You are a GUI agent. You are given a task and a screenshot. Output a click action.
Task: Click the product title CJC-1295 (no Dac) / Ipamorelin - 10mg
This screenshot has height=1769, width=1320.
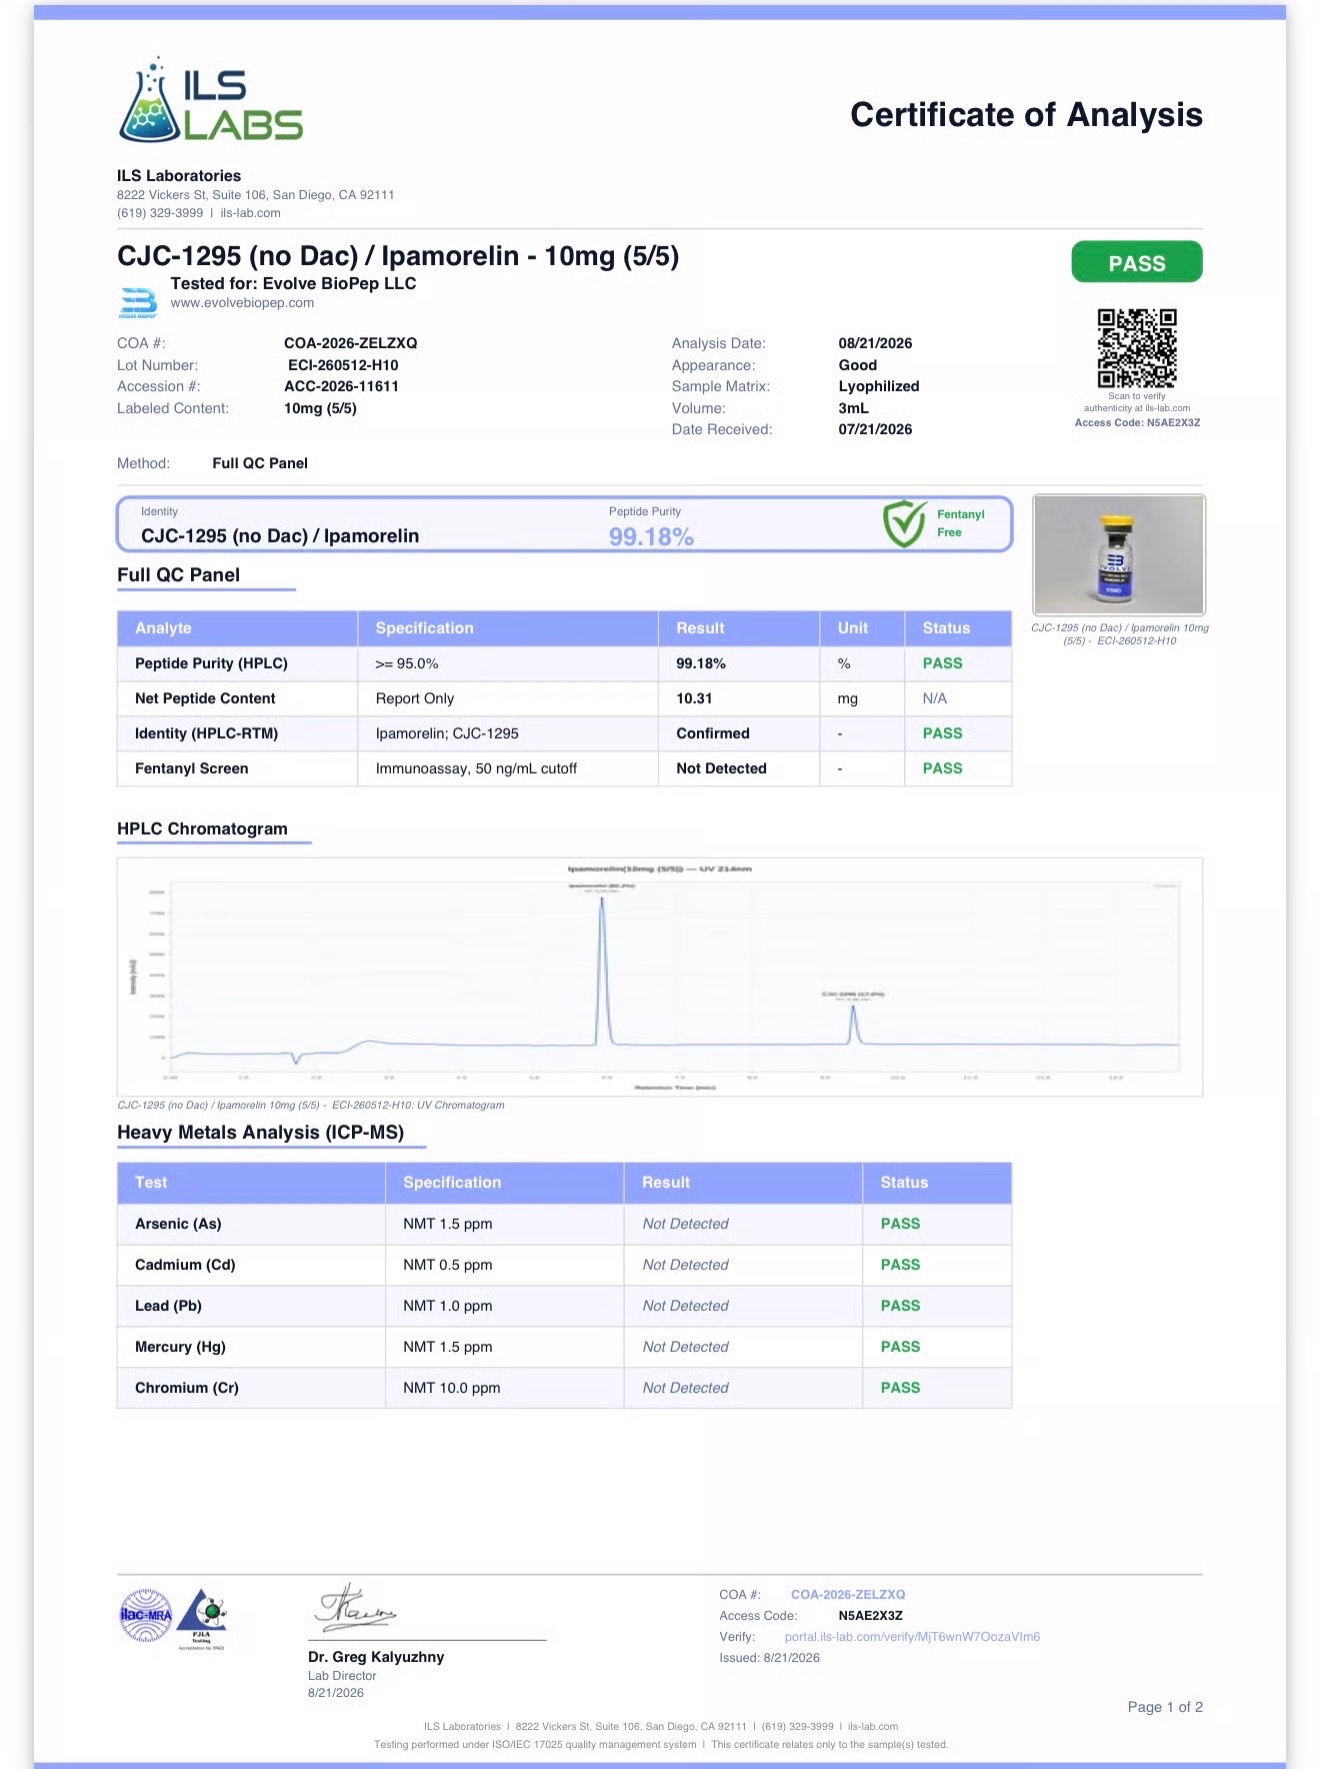coord(398,256)
